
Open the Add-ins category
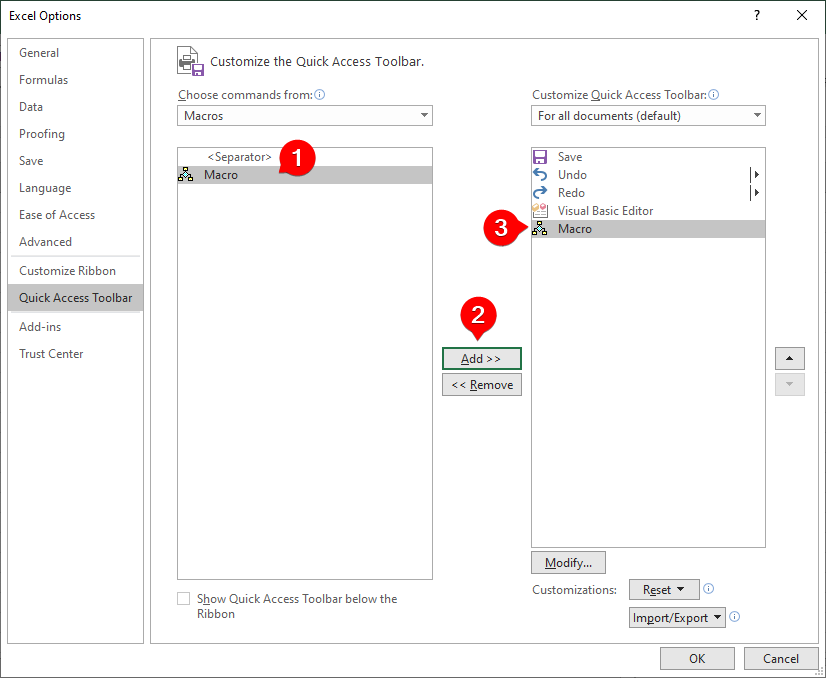tap(76, 327)
